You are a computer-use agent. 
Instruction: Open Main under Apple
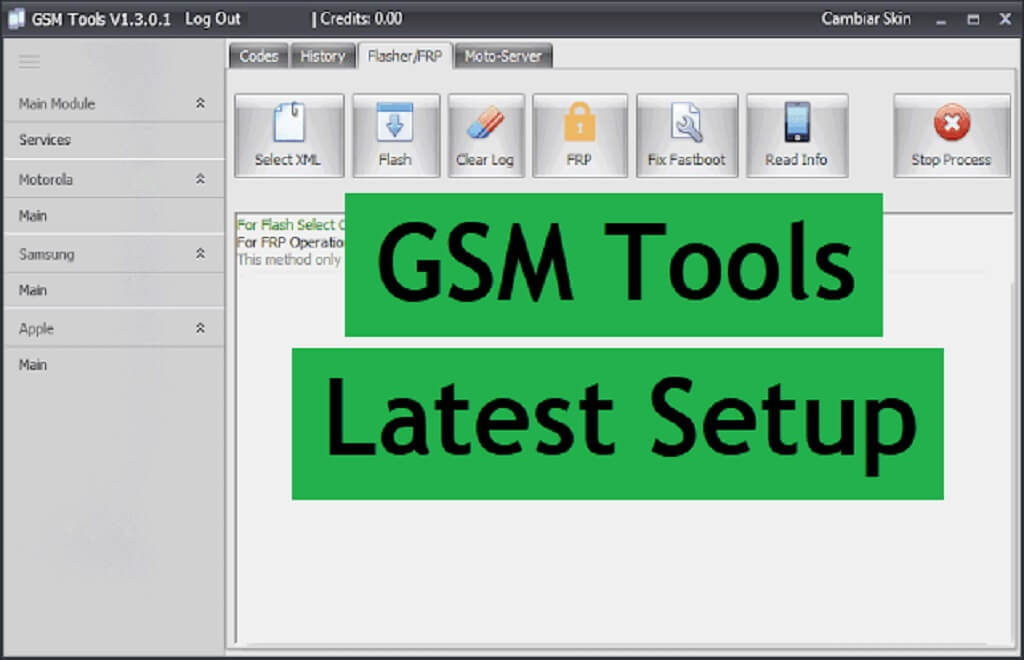114,364
